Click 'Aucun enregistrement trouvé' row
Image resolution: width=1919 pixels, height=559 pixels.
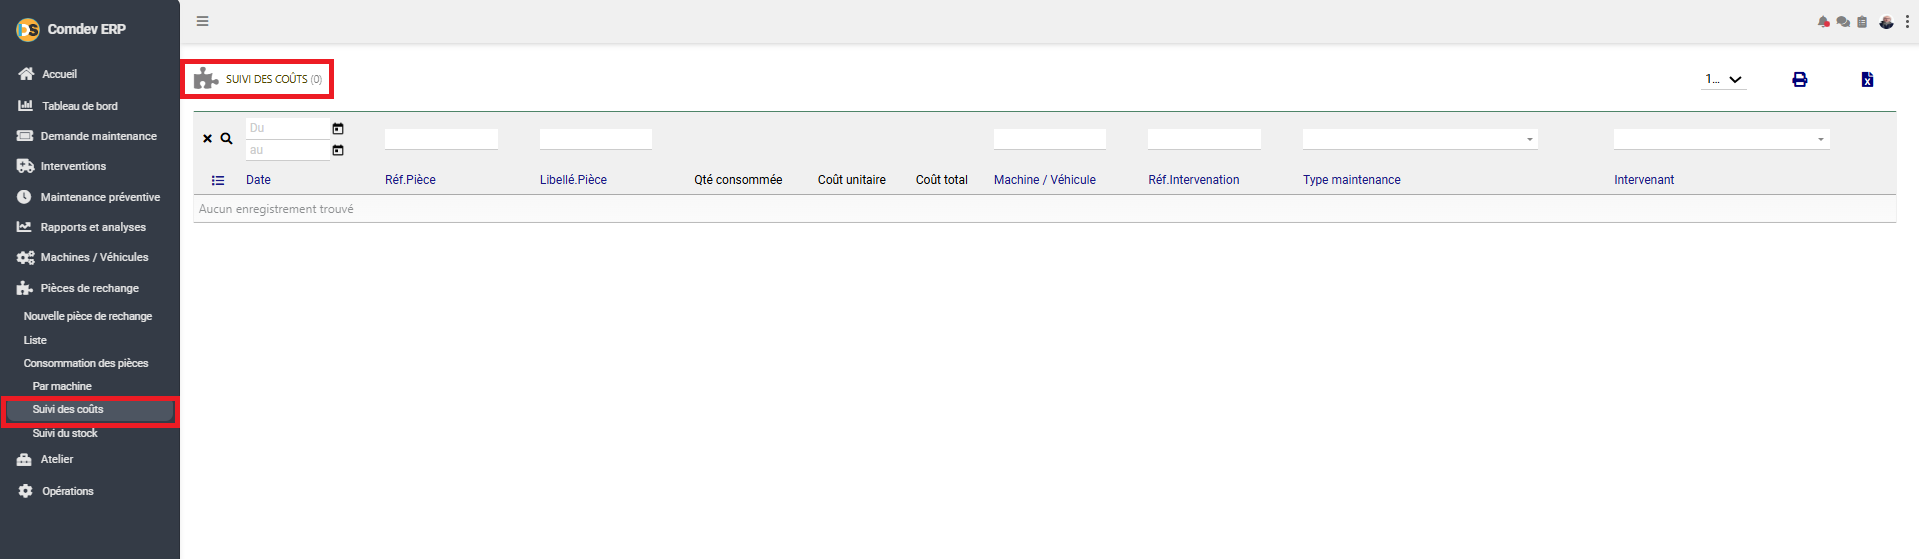1045,209
